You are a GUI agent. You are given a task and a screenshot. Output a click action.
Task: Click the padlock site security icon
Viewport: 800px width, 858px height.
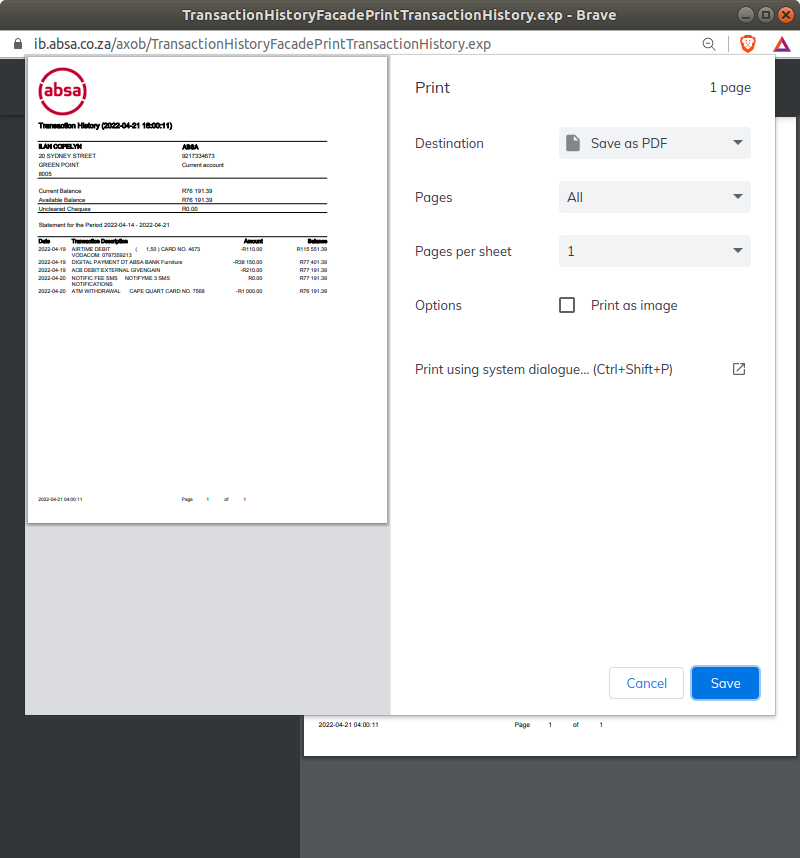click(x=17, y=44)
